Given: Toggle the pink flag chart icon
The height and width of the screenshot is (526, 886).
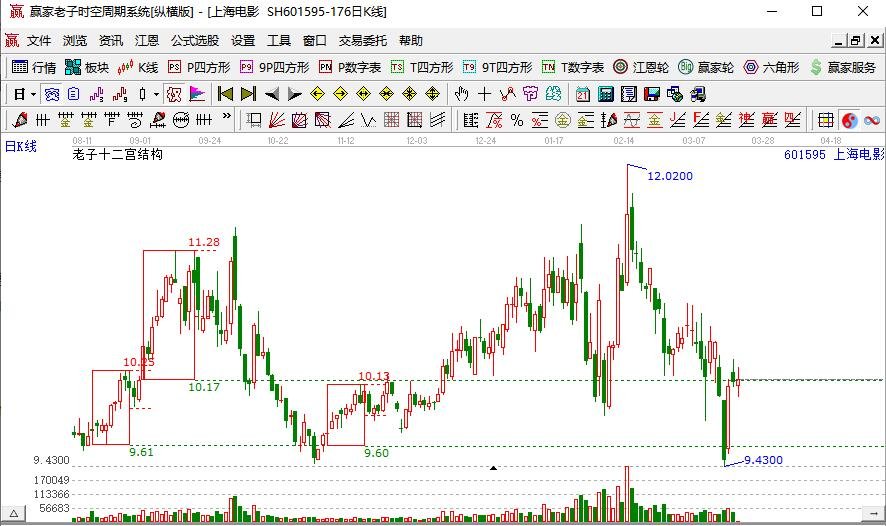Looking at the screenshot, I should [197, 94].
